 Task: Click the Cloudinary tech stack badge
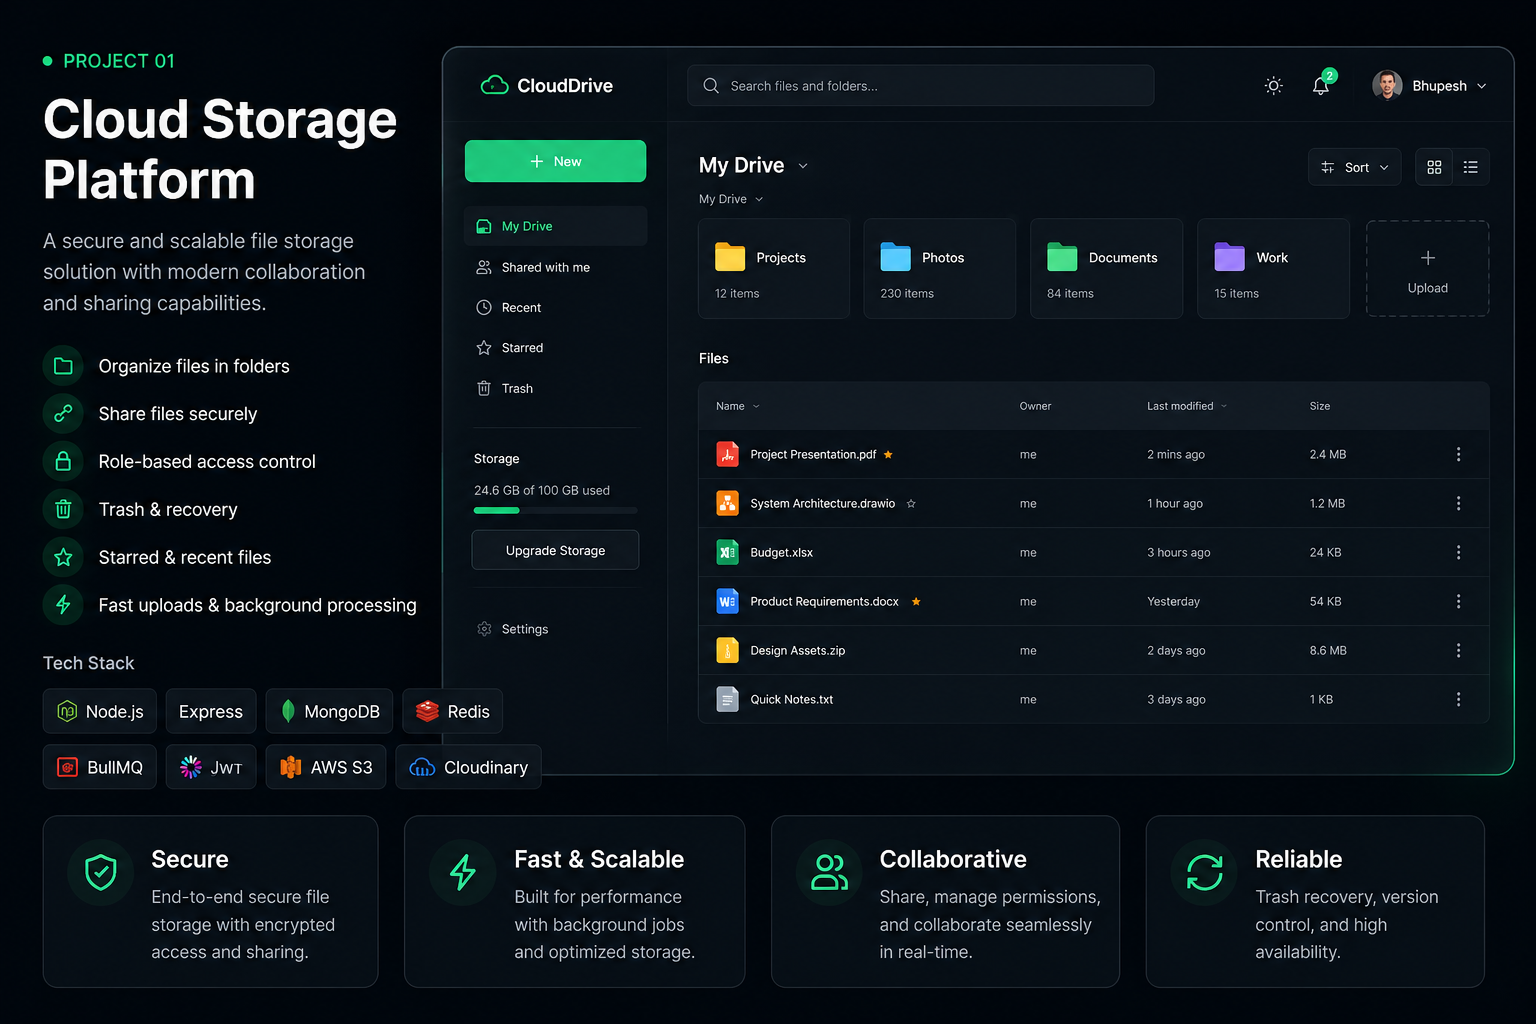tap(468, 767)
